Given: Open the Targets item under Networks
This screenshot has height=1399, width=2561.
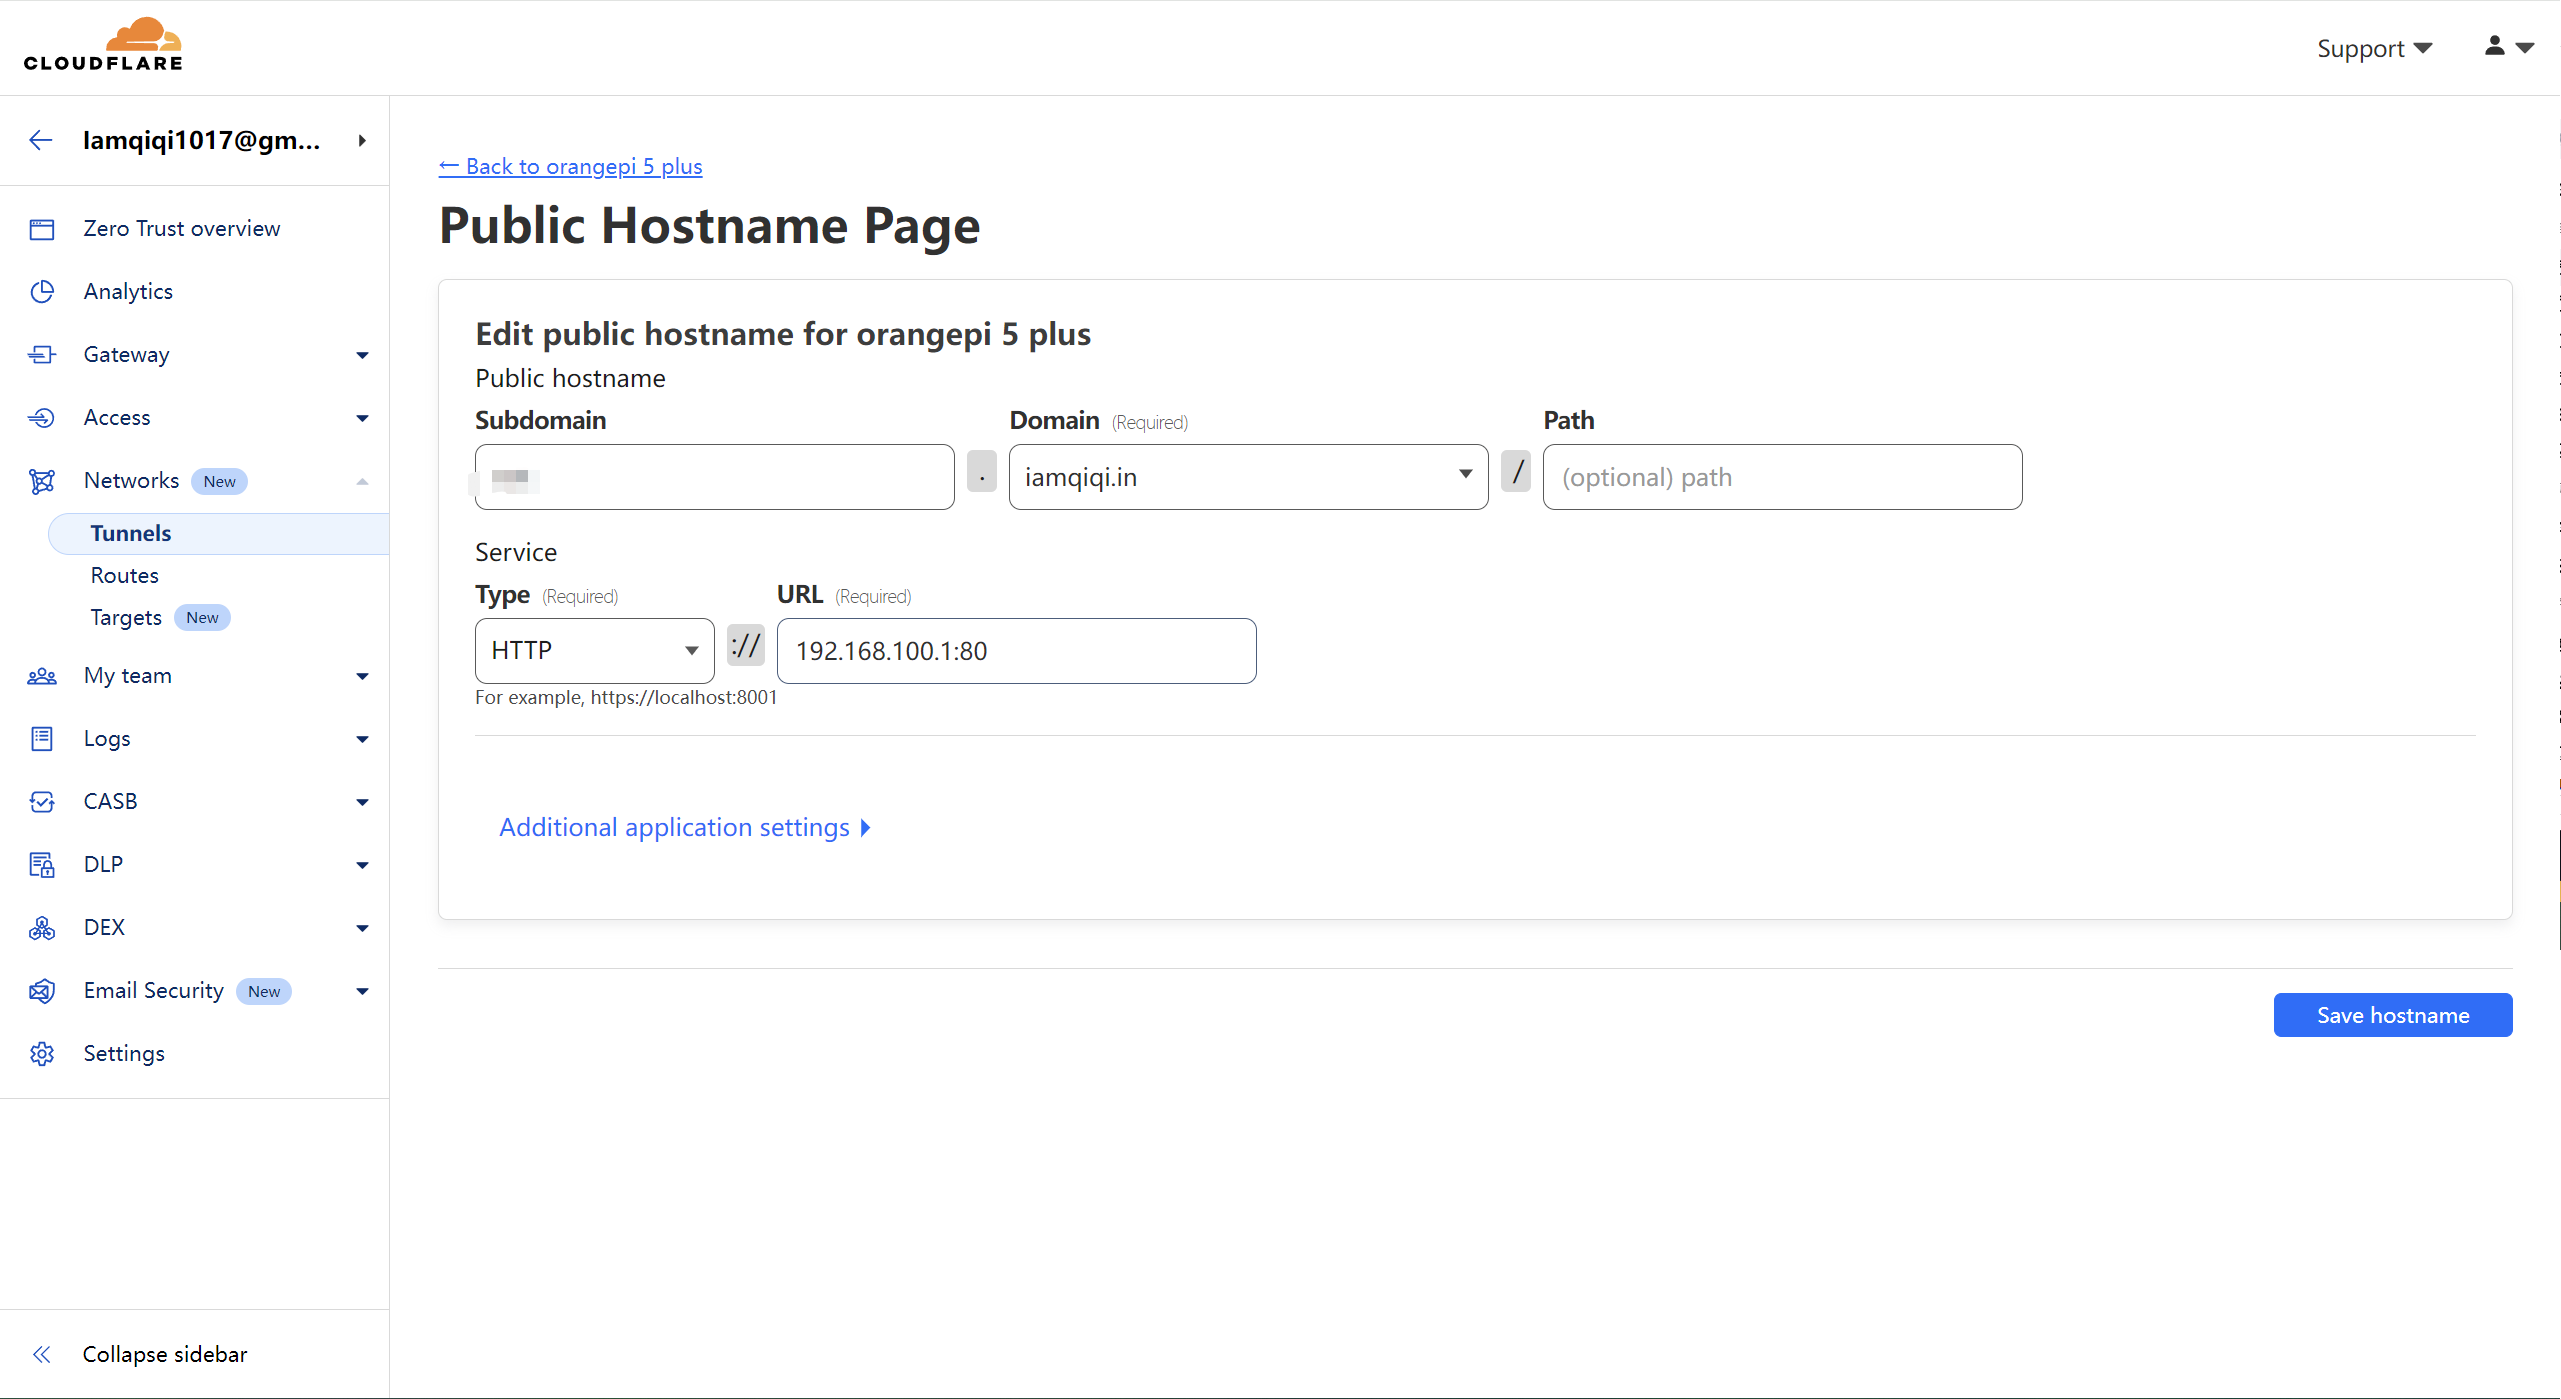Looking at the screenshot, I should 126,618.
